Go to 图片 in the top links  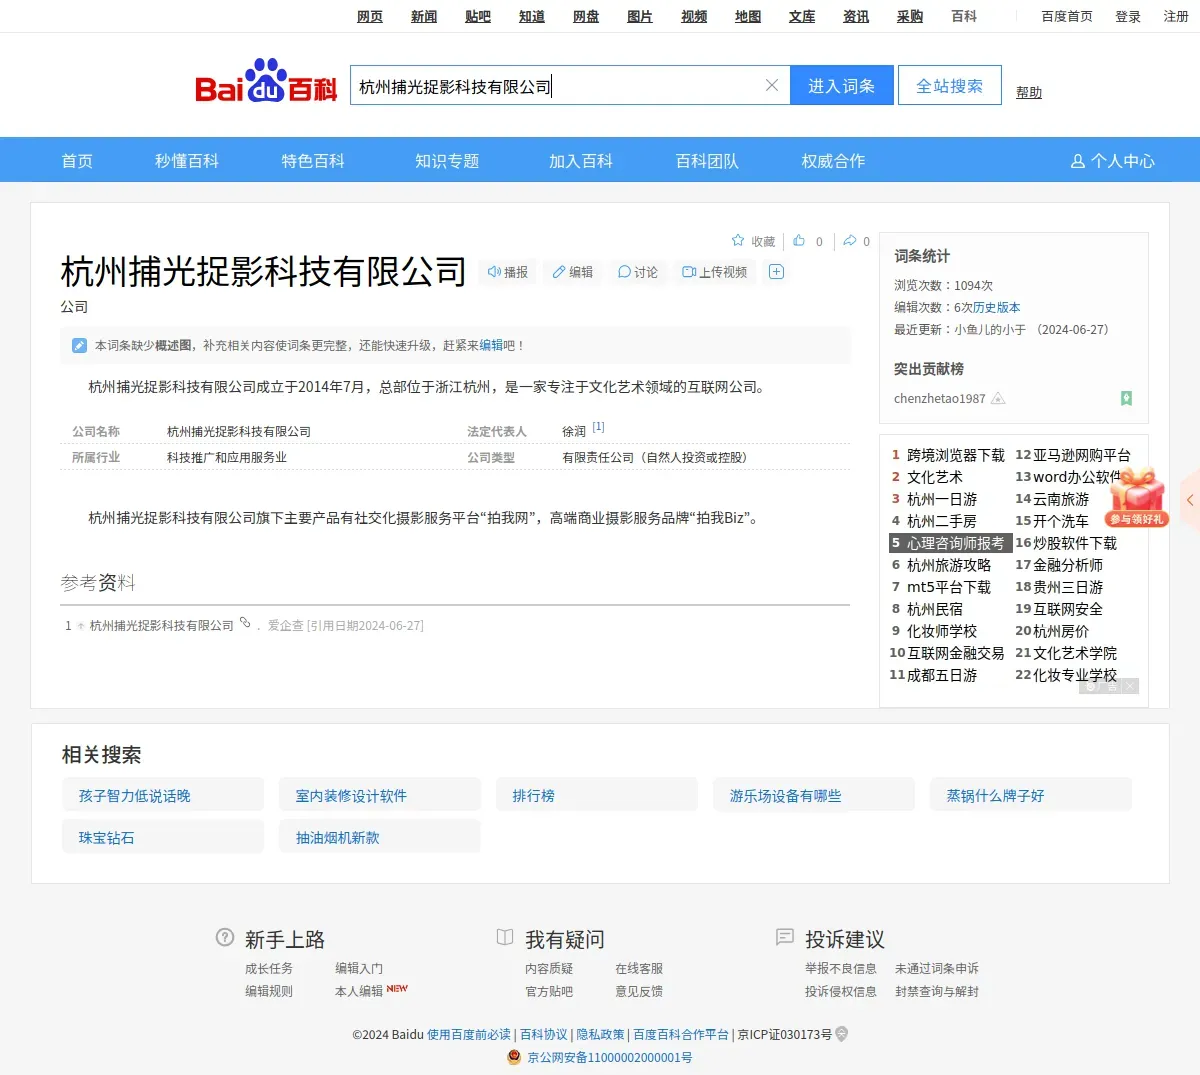click(x=640, y=16)
